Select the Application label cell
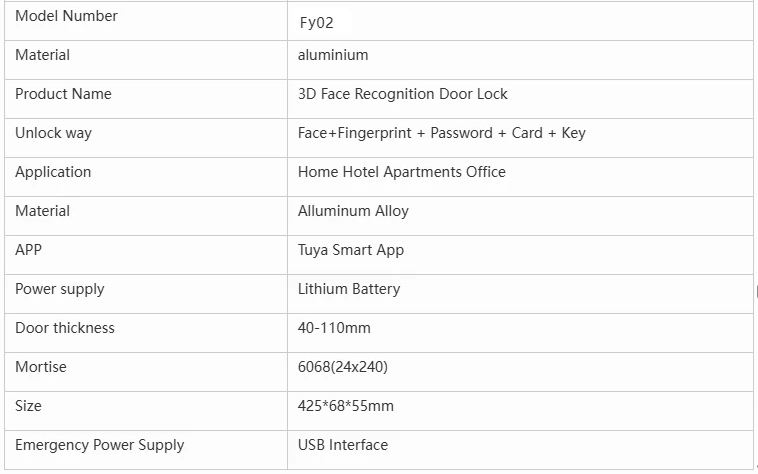 tap(53, 172)
